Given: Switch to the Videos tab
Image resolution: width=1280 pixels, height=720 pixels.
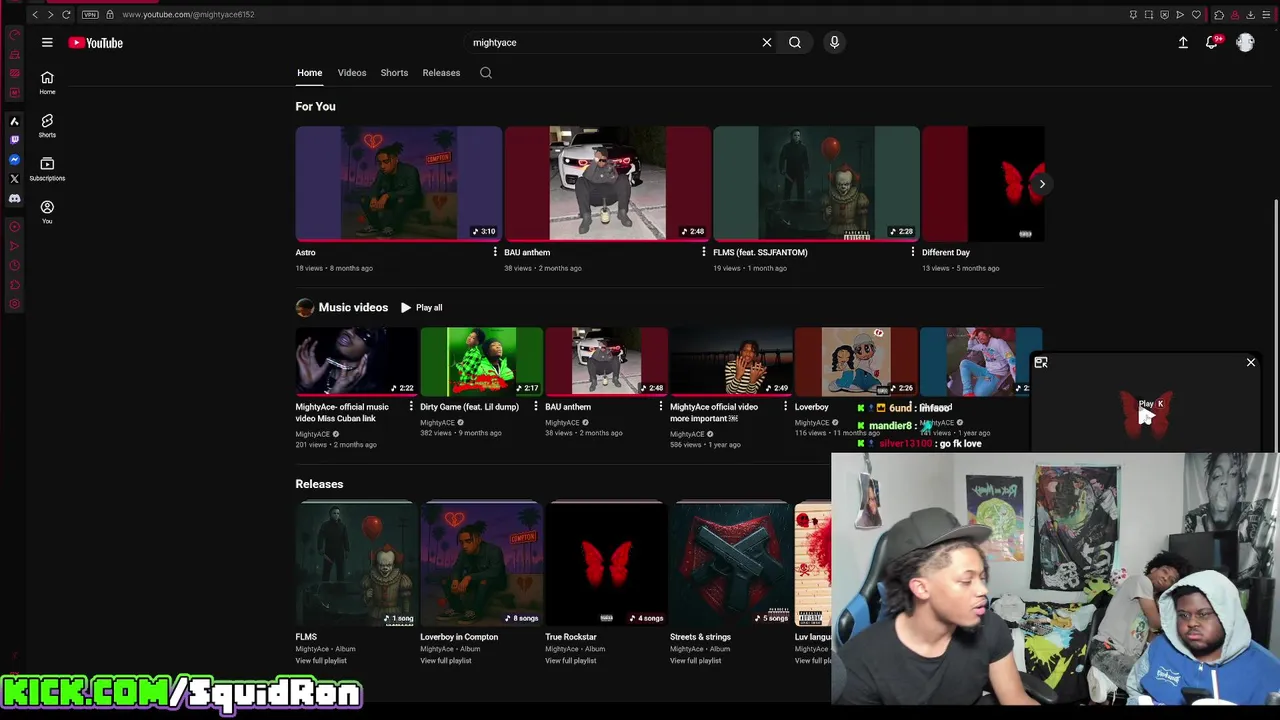Looking at the screenshot, I should coord(352,73).
